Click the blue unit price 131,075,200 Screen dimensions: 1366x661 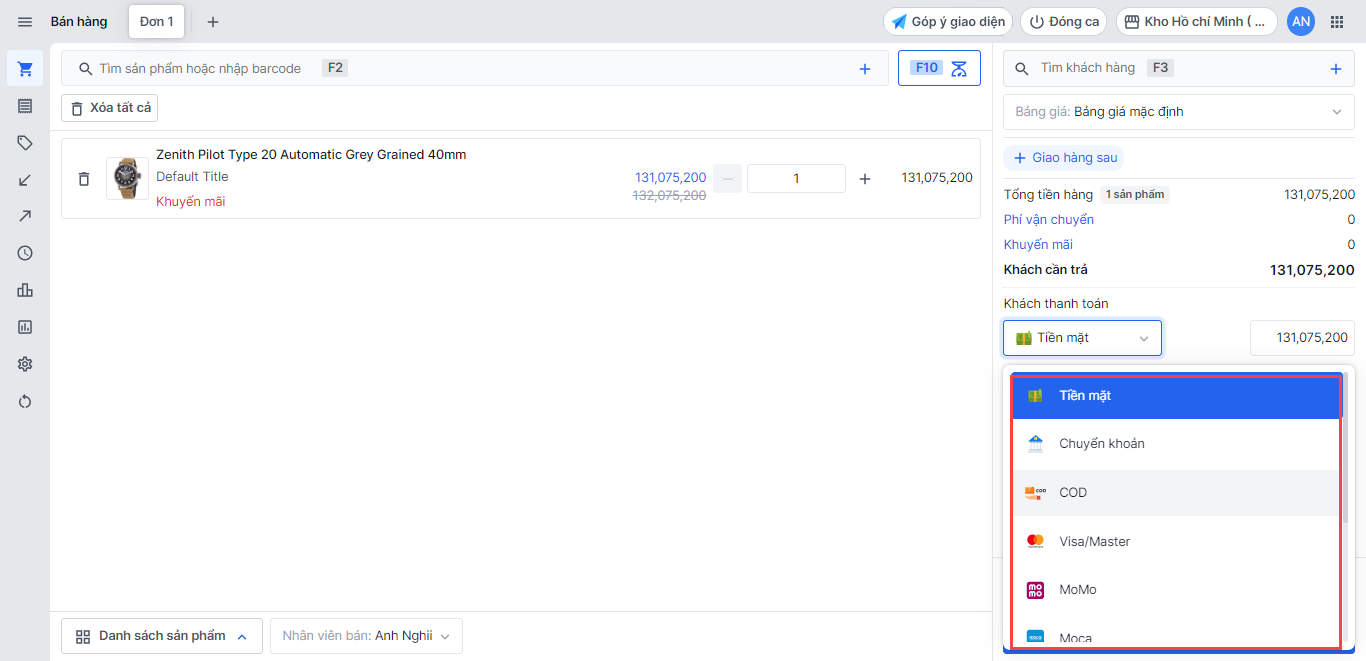670,177
